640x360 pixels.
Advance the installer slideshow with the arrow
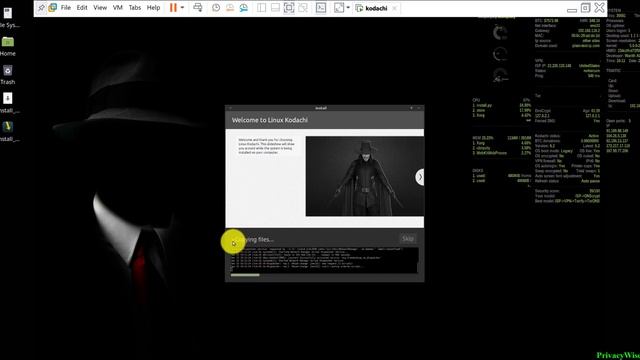click(x=420, y=177)
